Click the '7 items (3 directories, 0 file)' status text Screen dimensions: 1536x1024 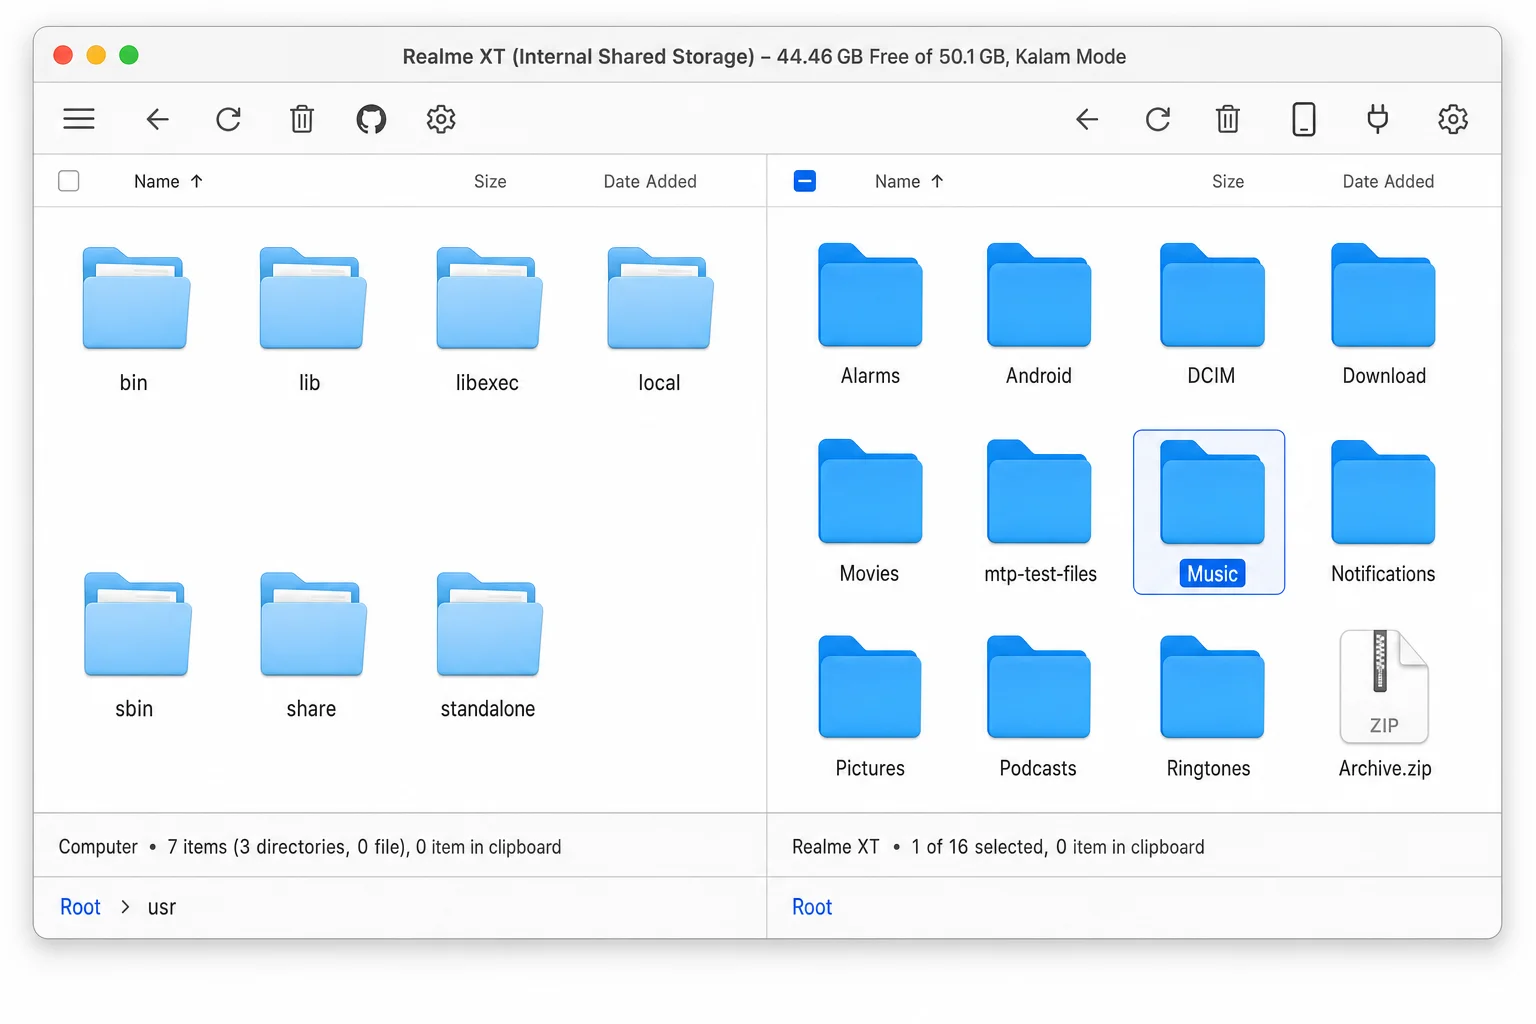click(x=288, y=847)
